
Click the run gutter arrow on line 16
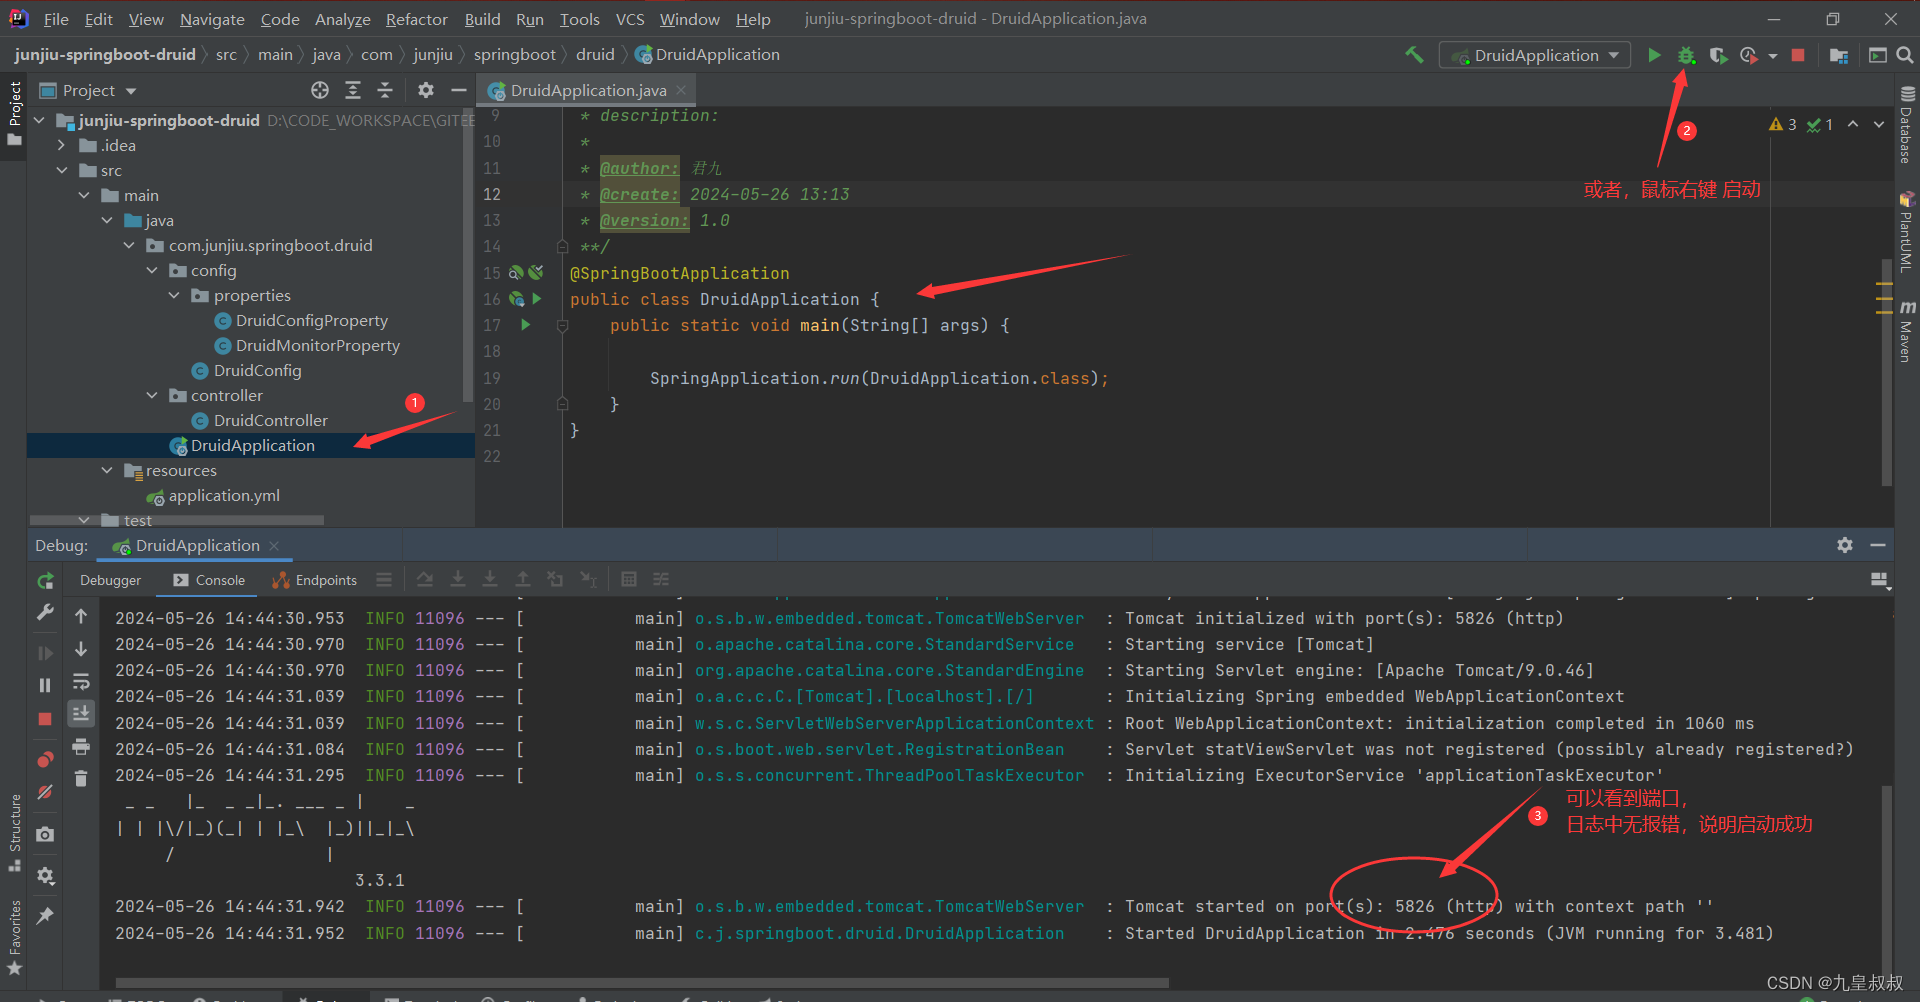point(537,298)
